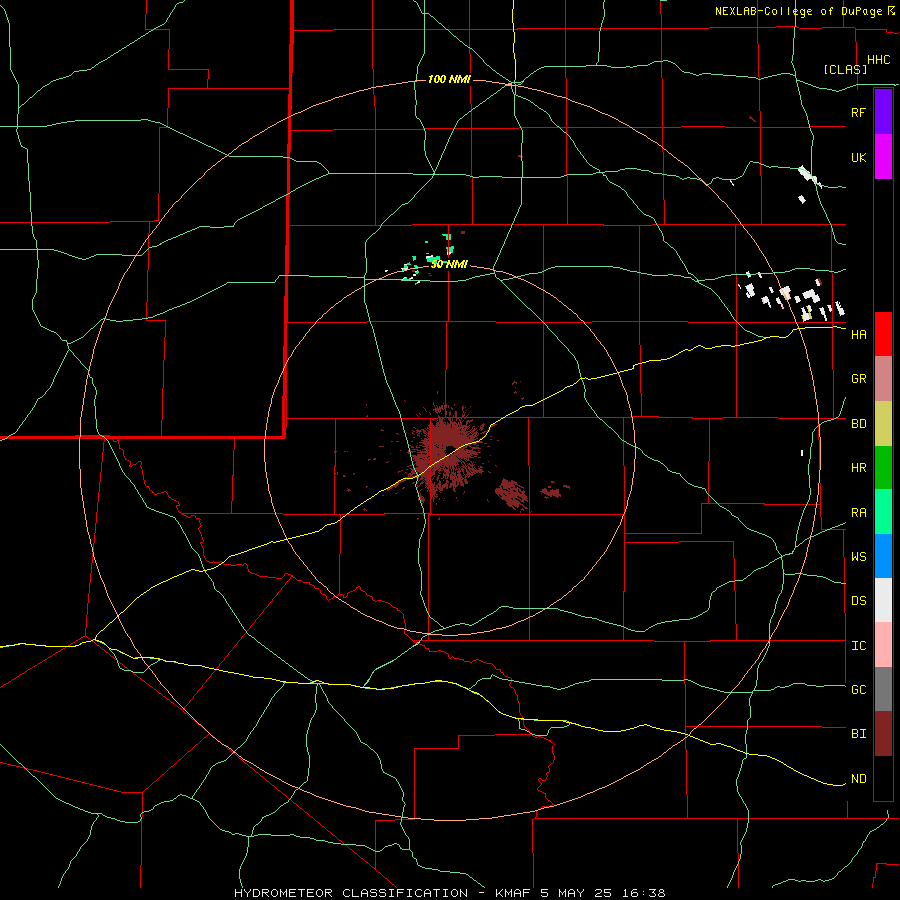This screenshot has width=900, height=900.
Task: Click the IC pink legend swatch
Action: pos(883,645)
